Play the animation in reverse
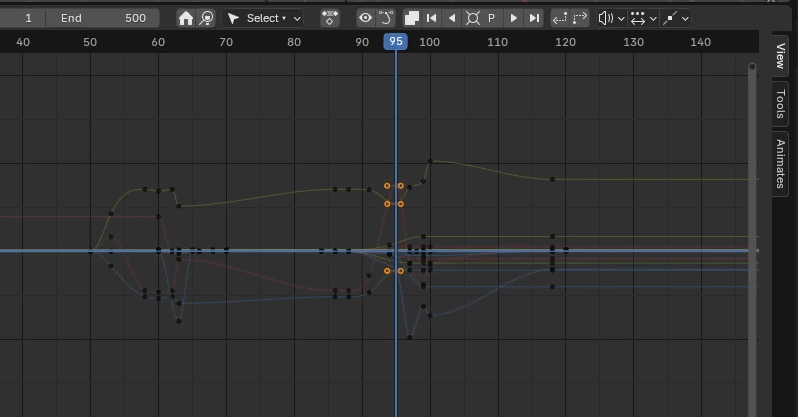The width and height of the screenshot is (798, 417). coord(452,18)
